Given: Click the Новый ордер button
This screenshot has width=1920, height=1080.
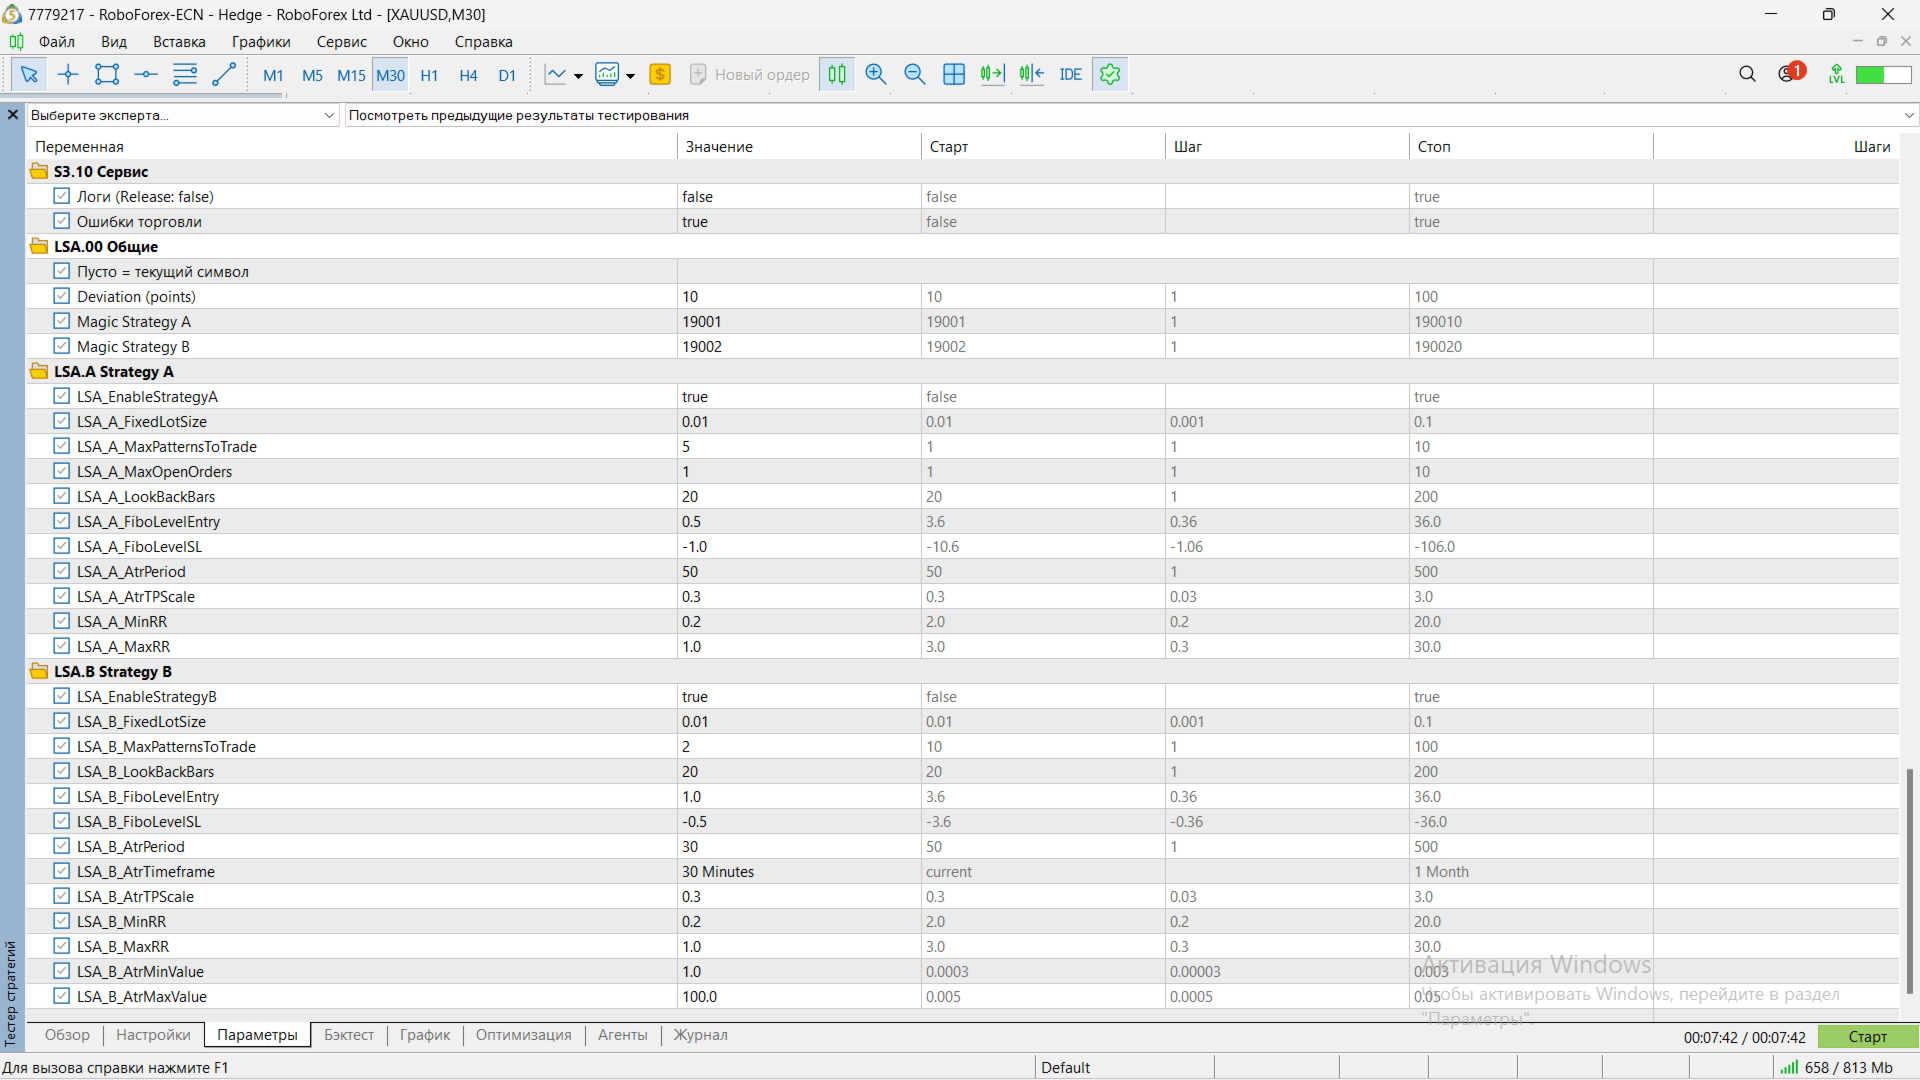Looking at the screenshot, I should click(x=750, y=74).
